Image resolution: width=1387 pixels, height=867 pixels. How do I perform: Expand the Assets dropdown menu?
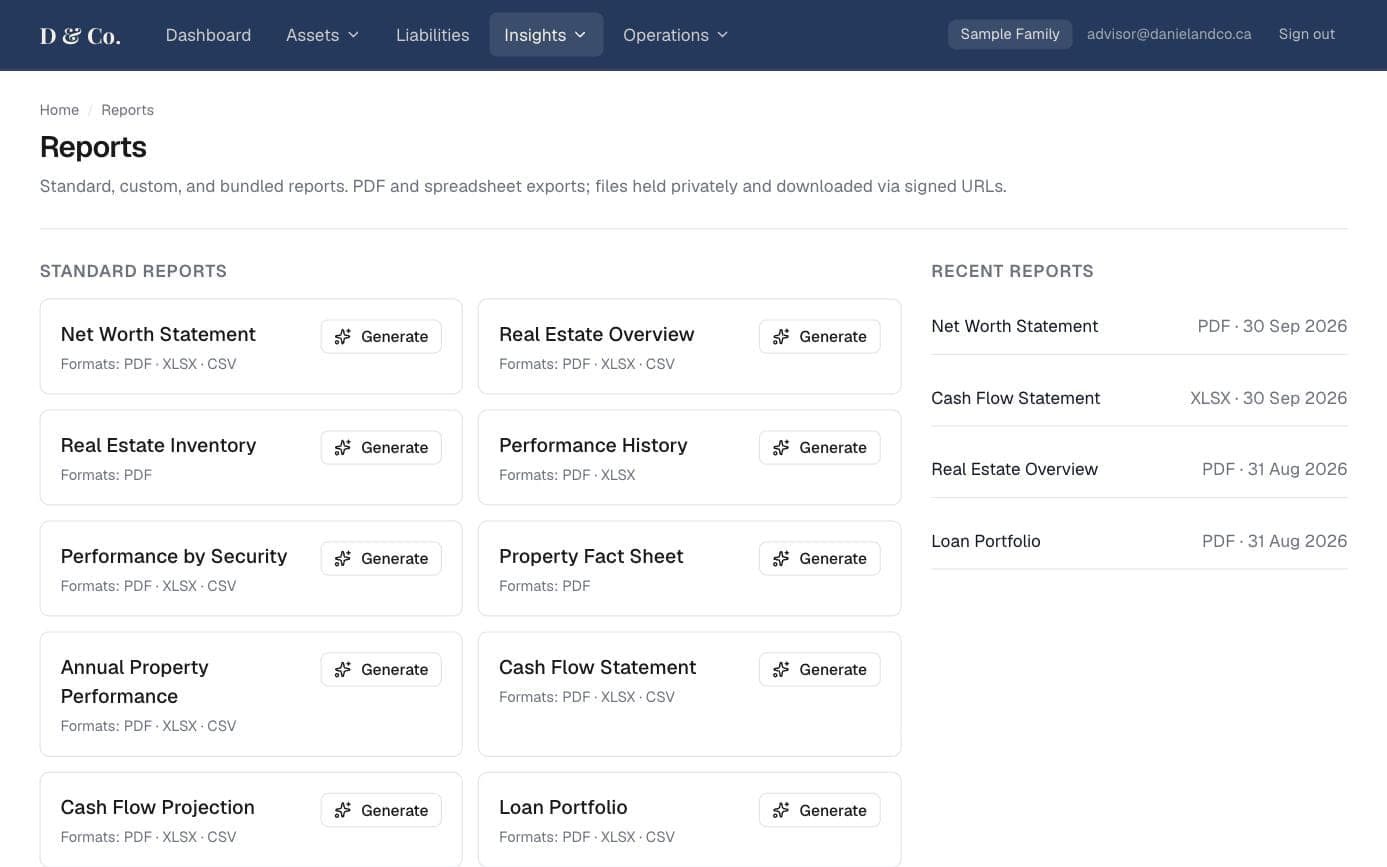click(322, 35)
